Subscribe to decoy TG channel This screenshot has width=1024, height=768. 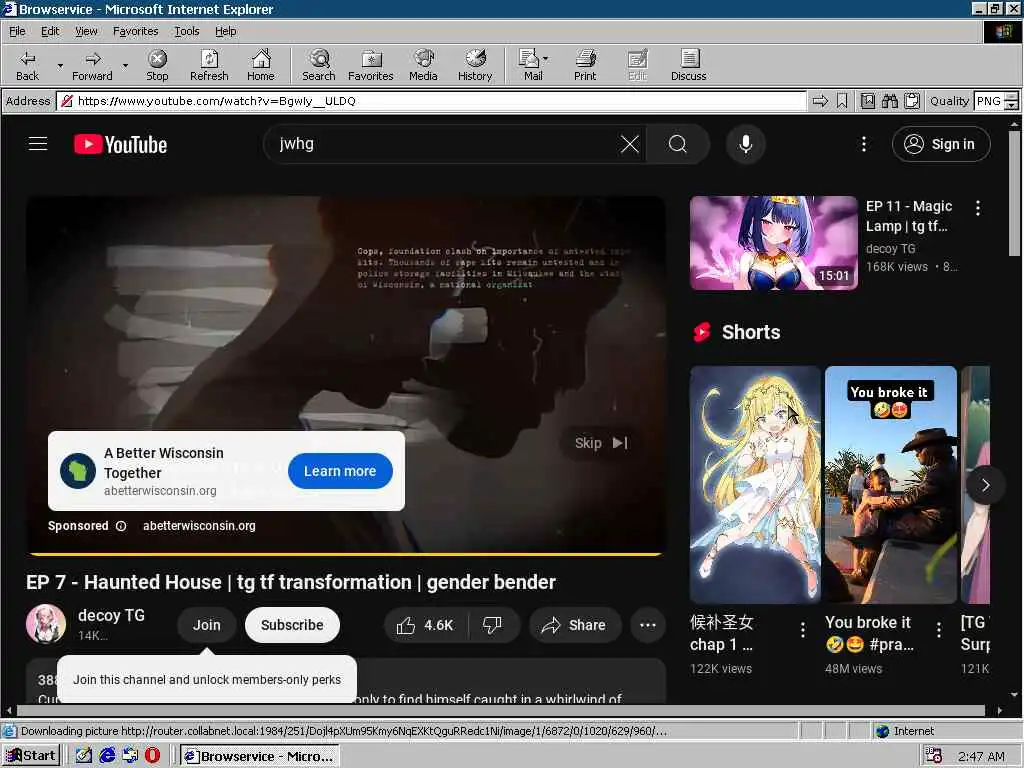tap(292, 625)
